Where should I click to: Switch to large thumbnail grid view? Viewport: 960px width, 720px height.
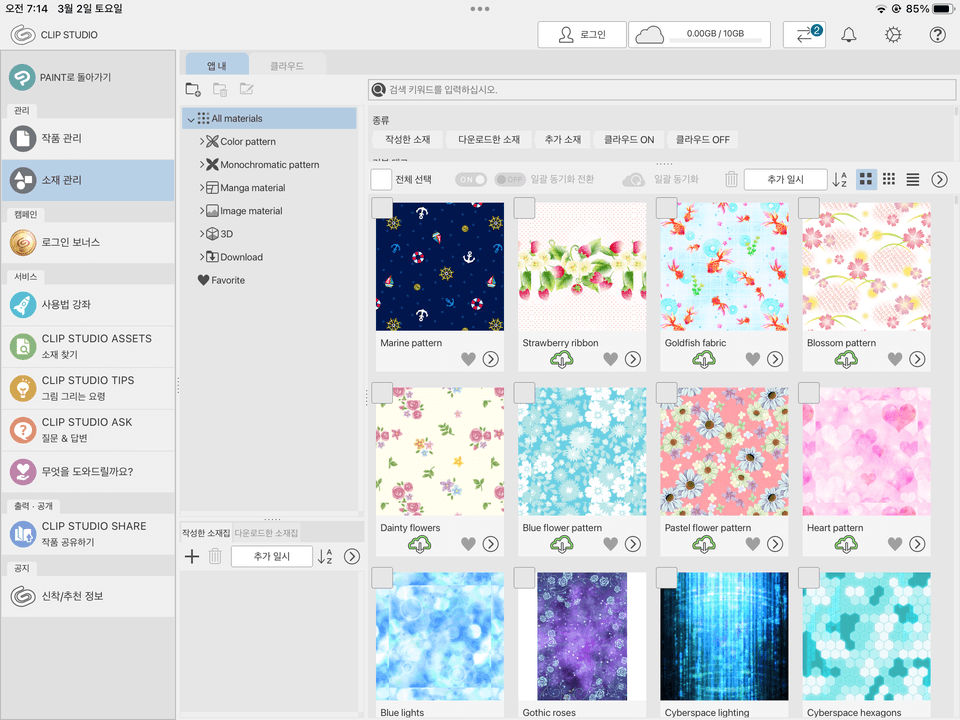[x=865, y=180]
